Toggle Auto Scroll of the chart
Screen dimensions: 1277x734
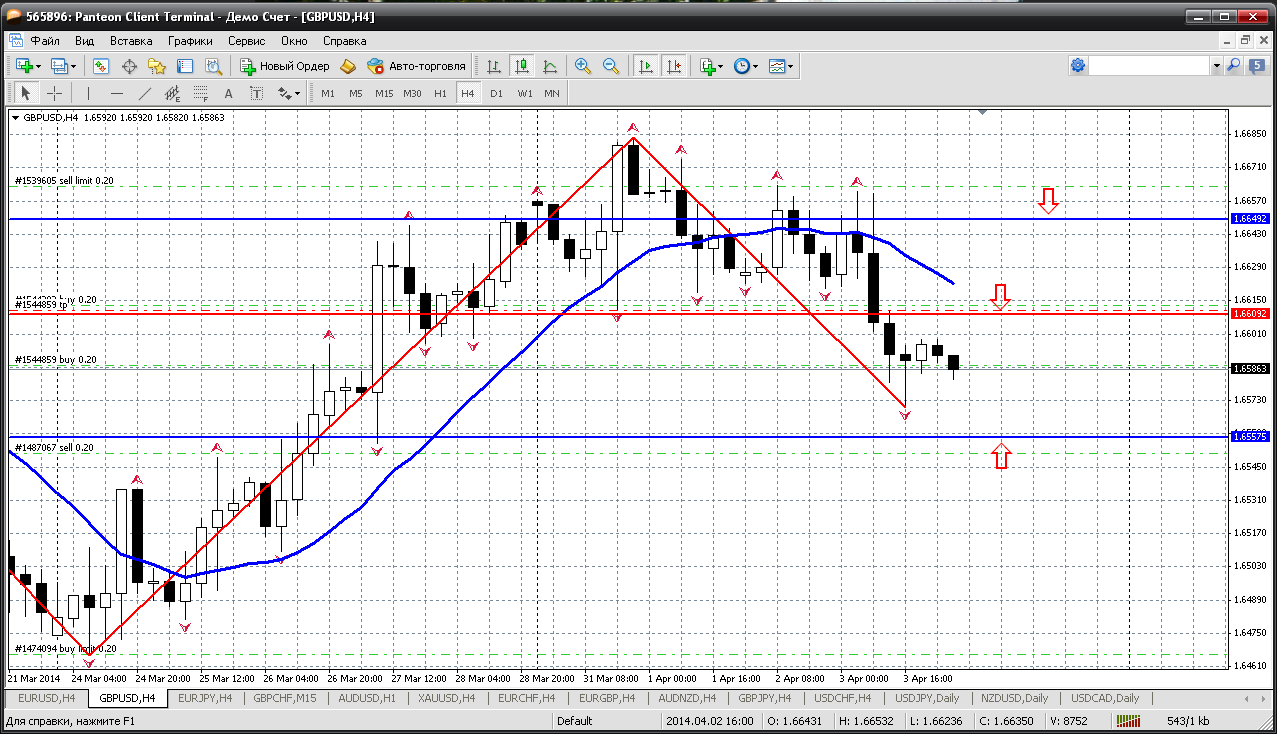click(646, 66)
